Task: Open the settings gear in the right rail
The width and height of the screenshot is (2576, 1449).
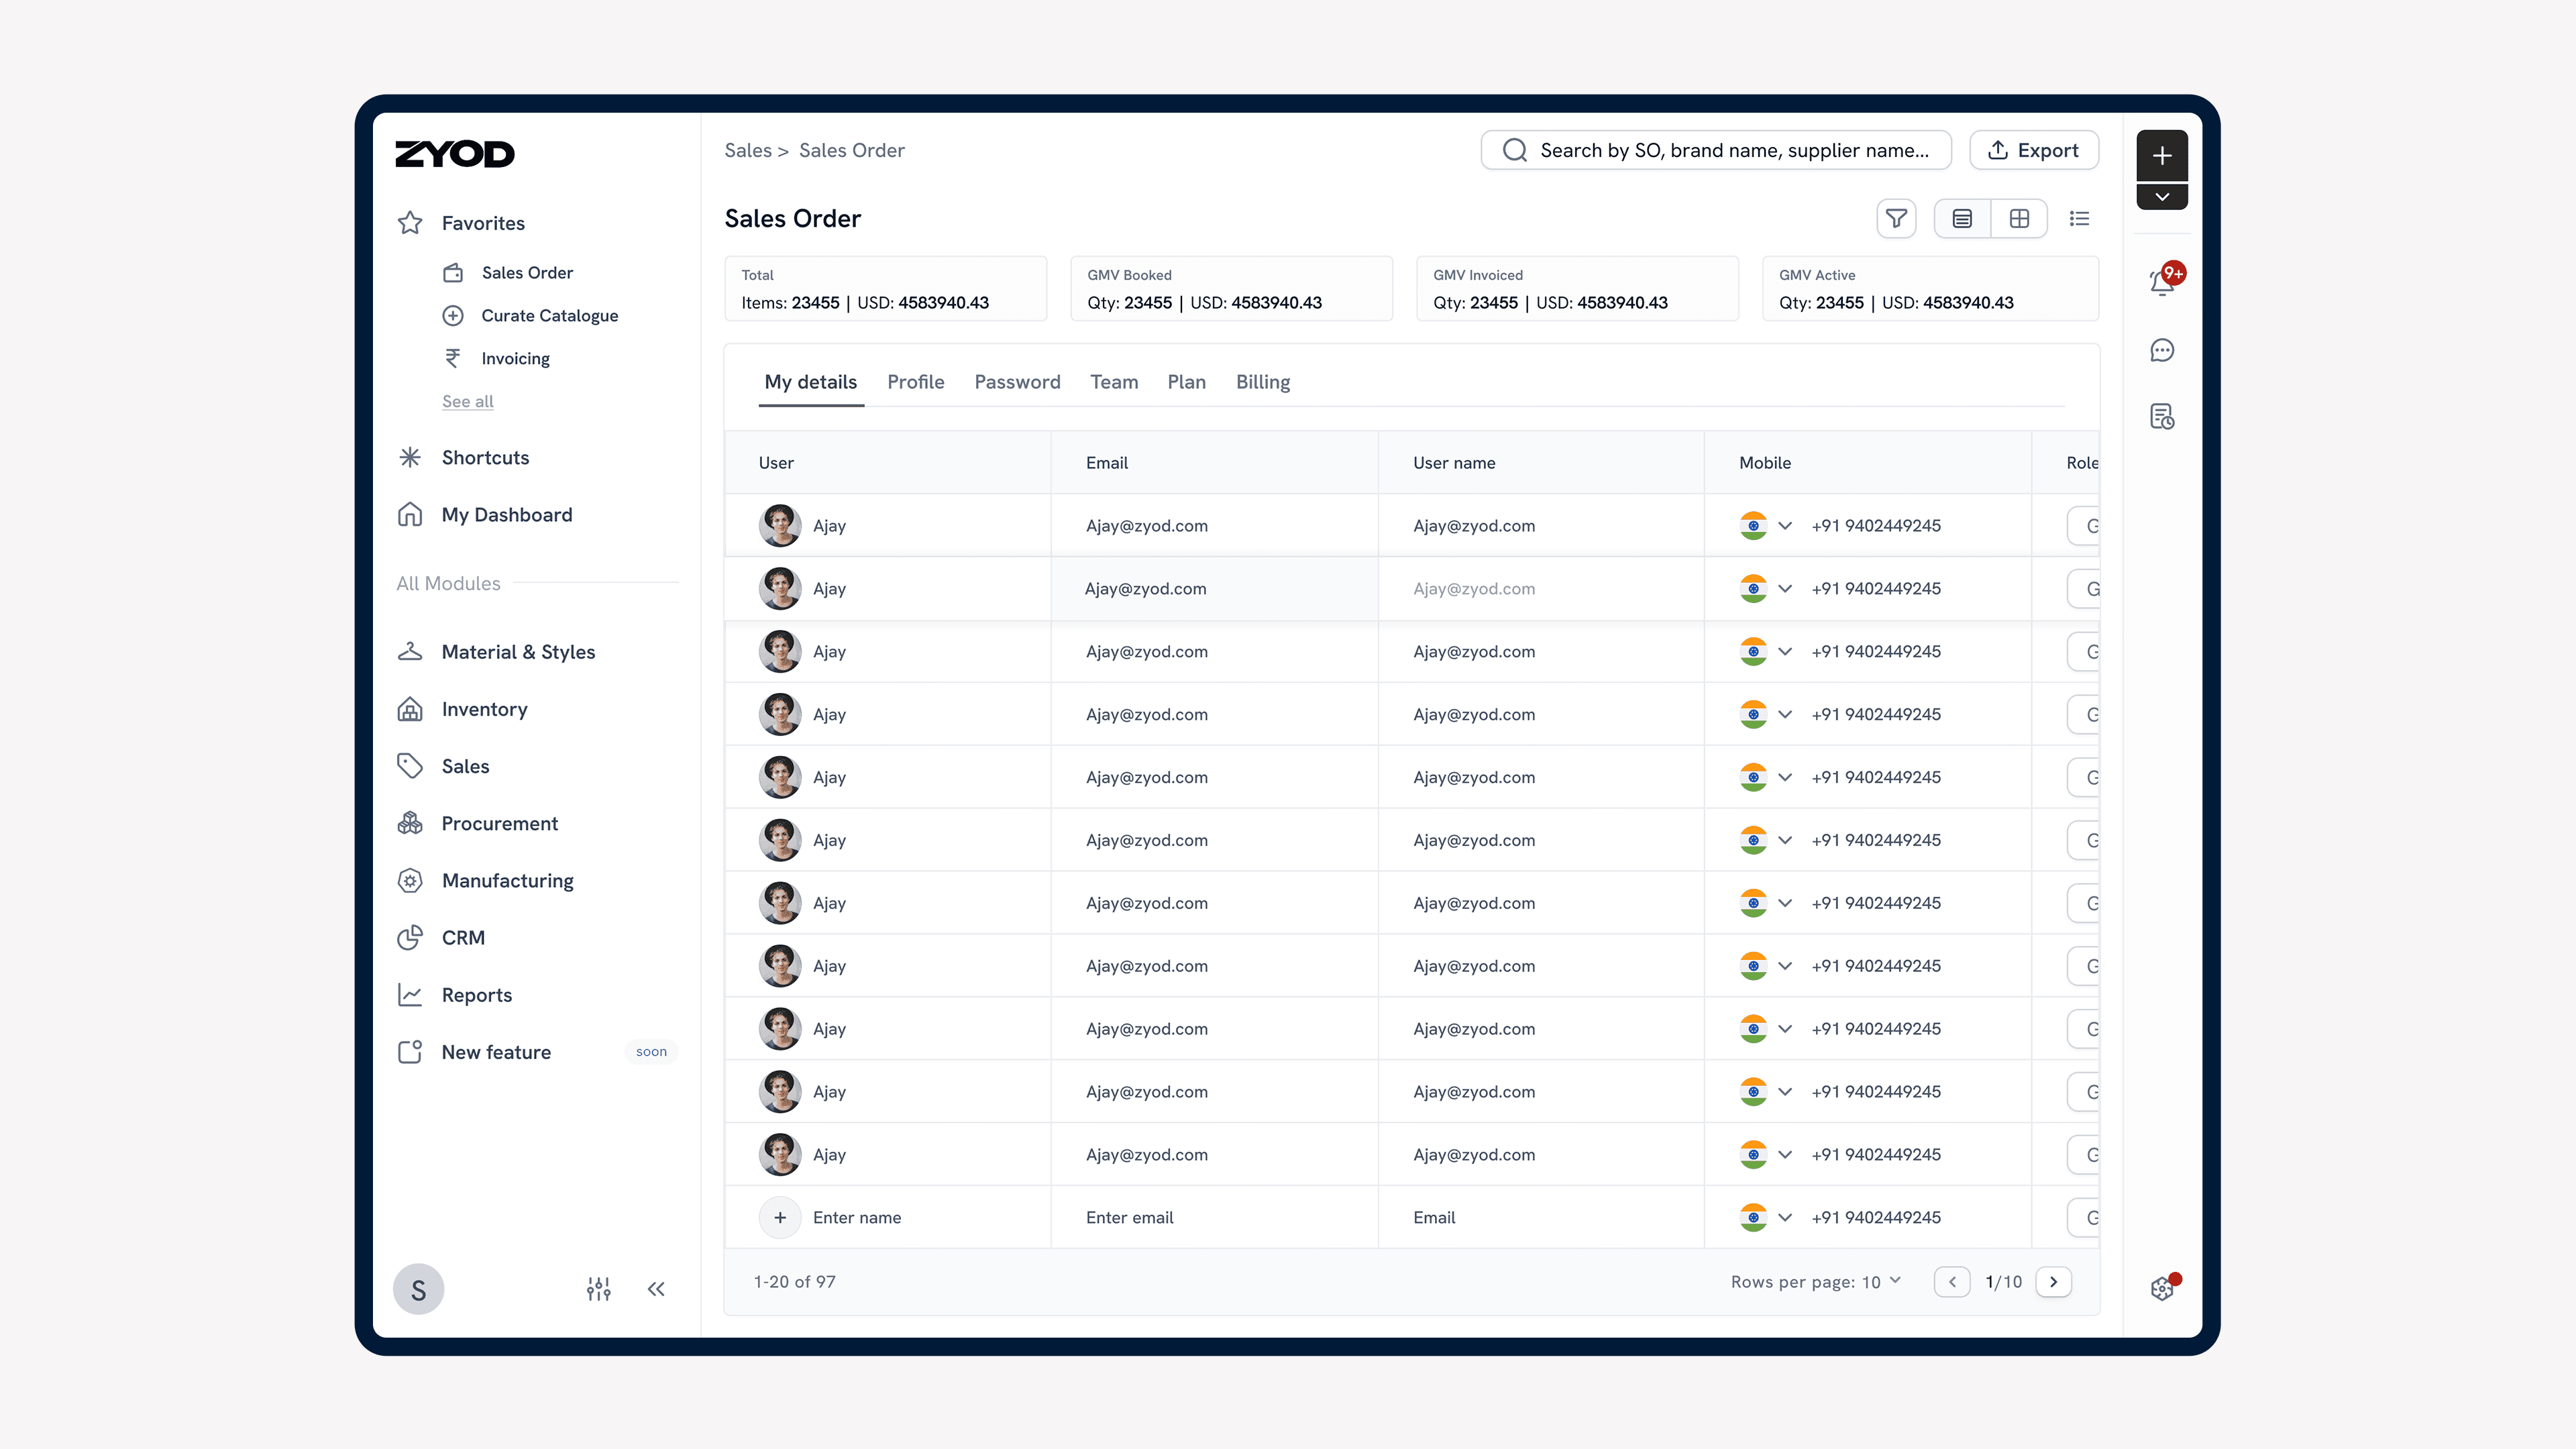Action: coord(2162,1289)
